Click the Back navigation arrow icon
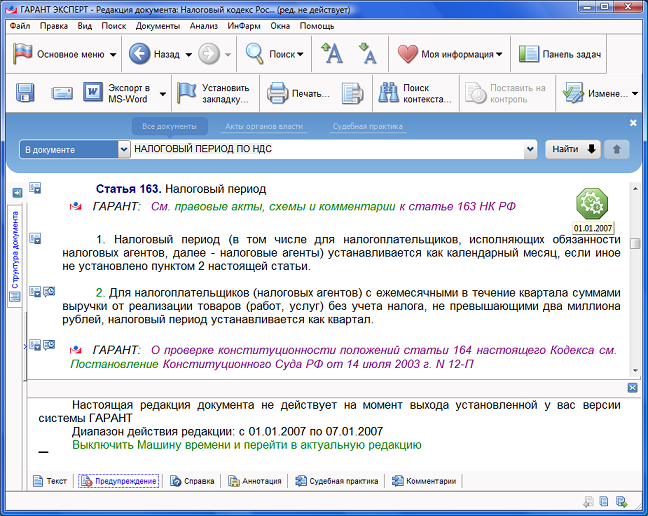Image resolution: width=648 pixels, height=516 pixels. coord(140,54)
